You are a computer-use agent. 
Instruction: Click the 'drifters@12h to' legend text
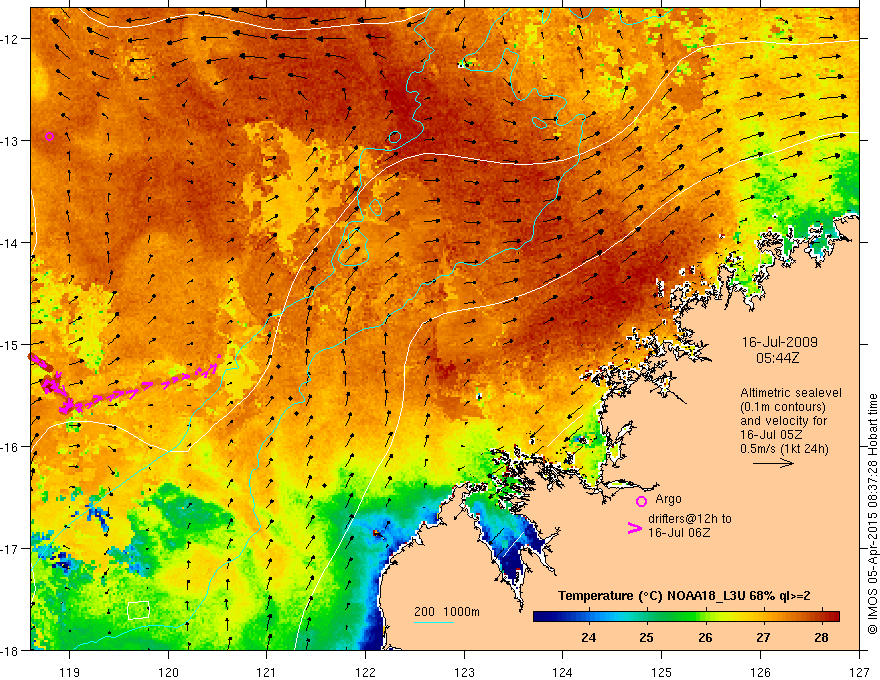(690, 519)
